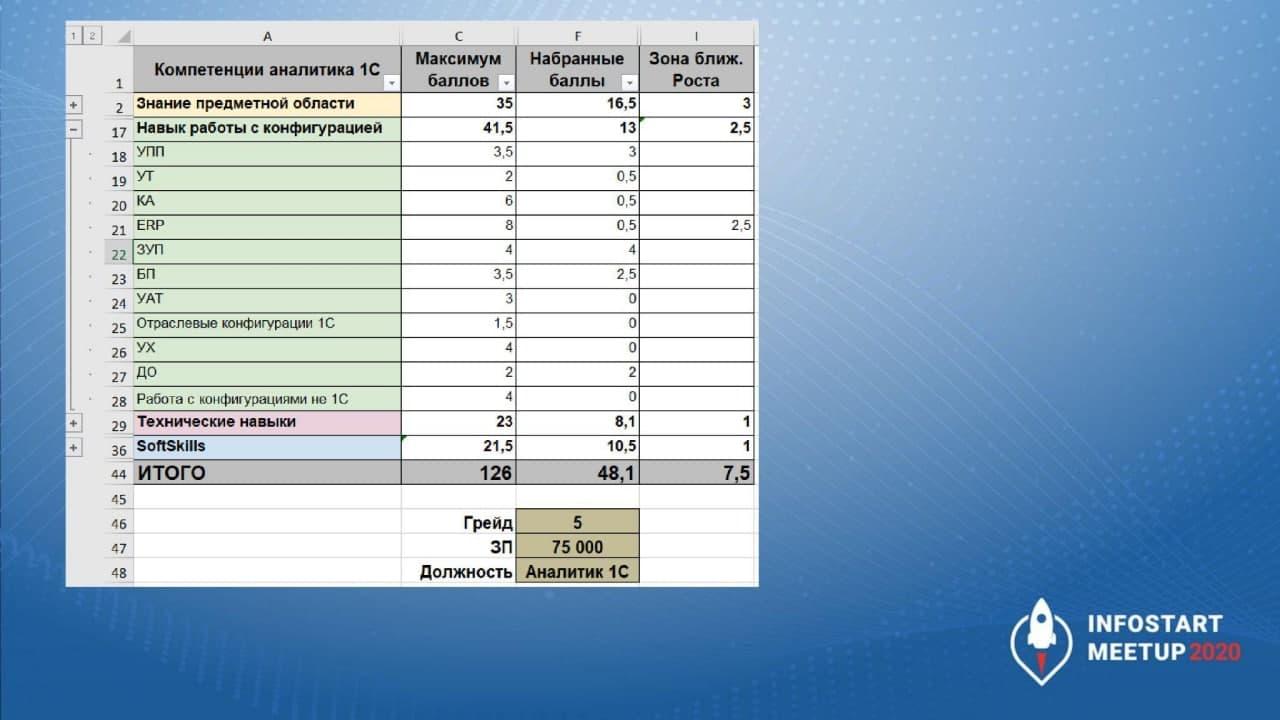Select maximum score 35 in row 2

tap(459, 104)
